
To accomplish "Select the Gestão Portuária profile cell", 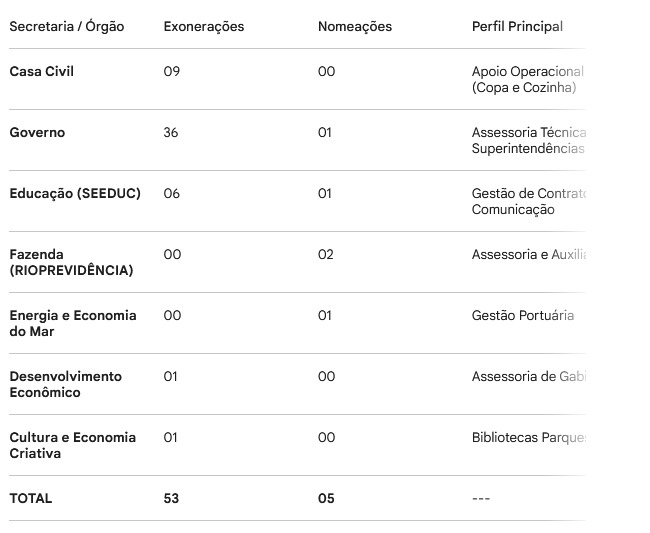I will (523, 316).
